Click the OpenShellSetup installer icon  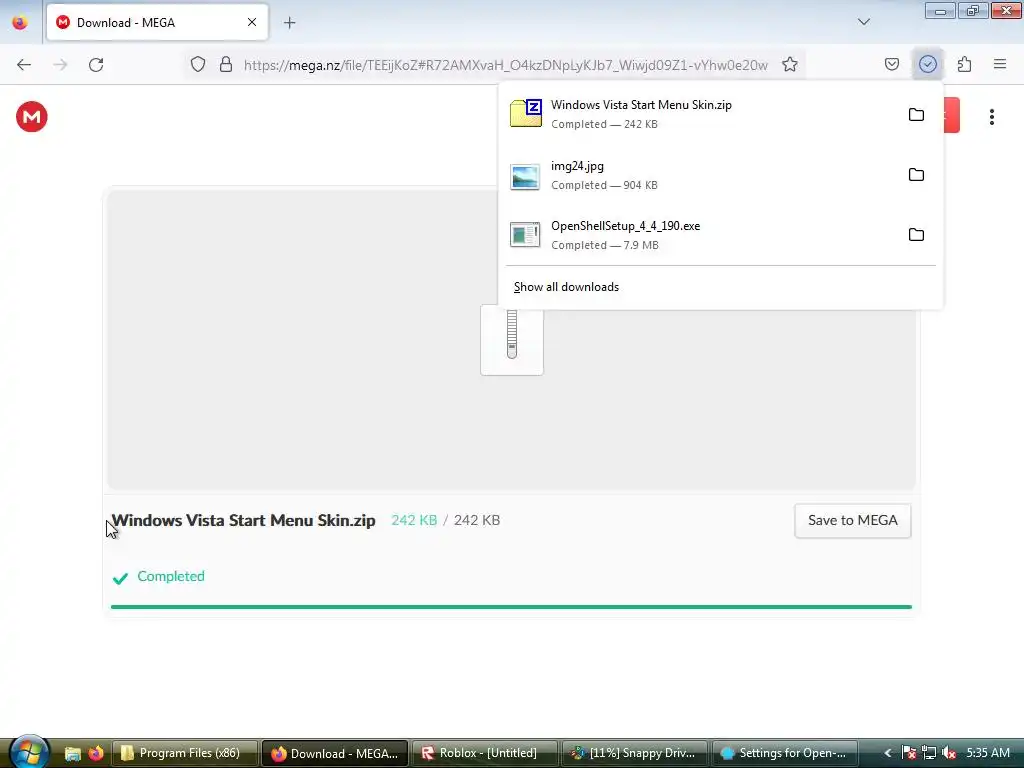pos(525,235)
